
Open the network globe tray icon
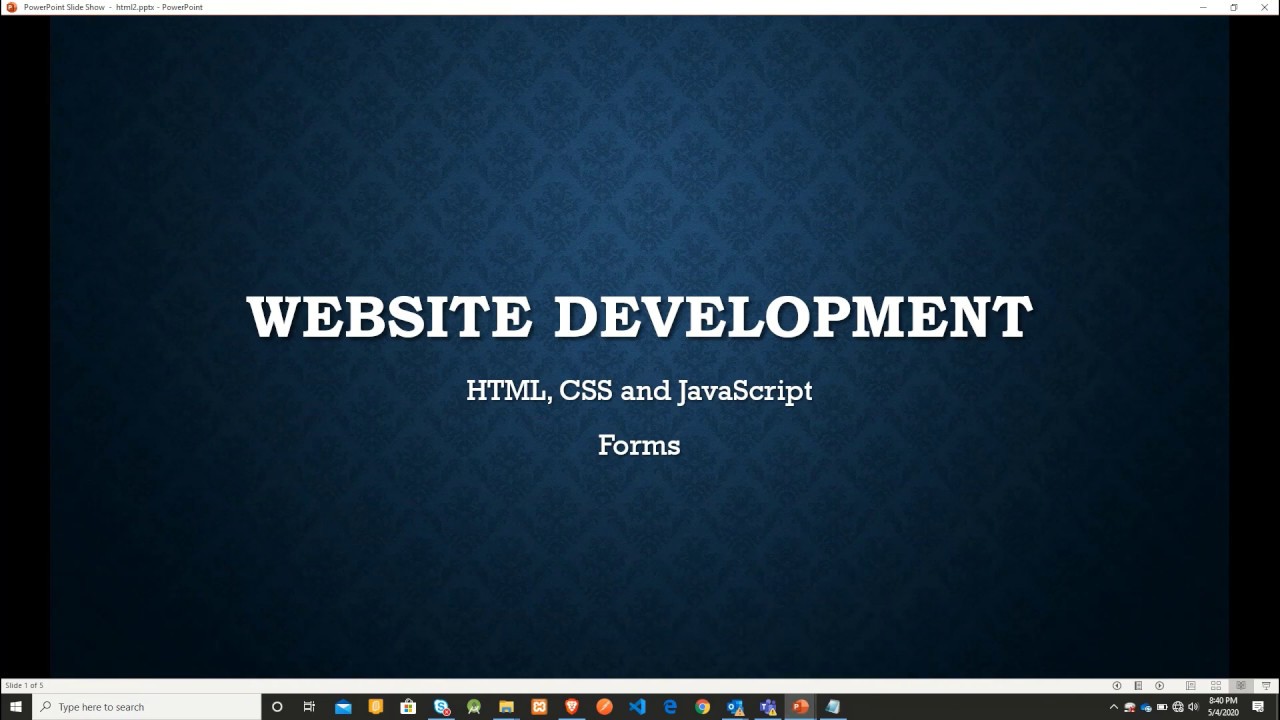point(1178,707)
